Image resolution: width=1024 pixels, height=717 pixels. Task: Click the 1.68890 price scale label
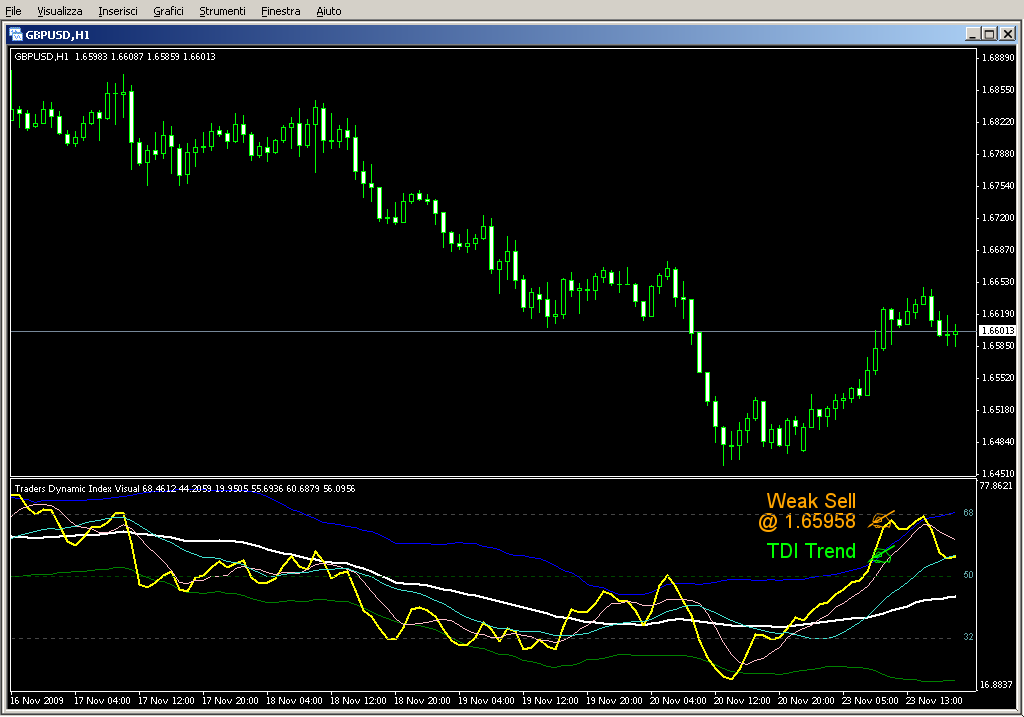pyautogui.click(x=998, y=57)
